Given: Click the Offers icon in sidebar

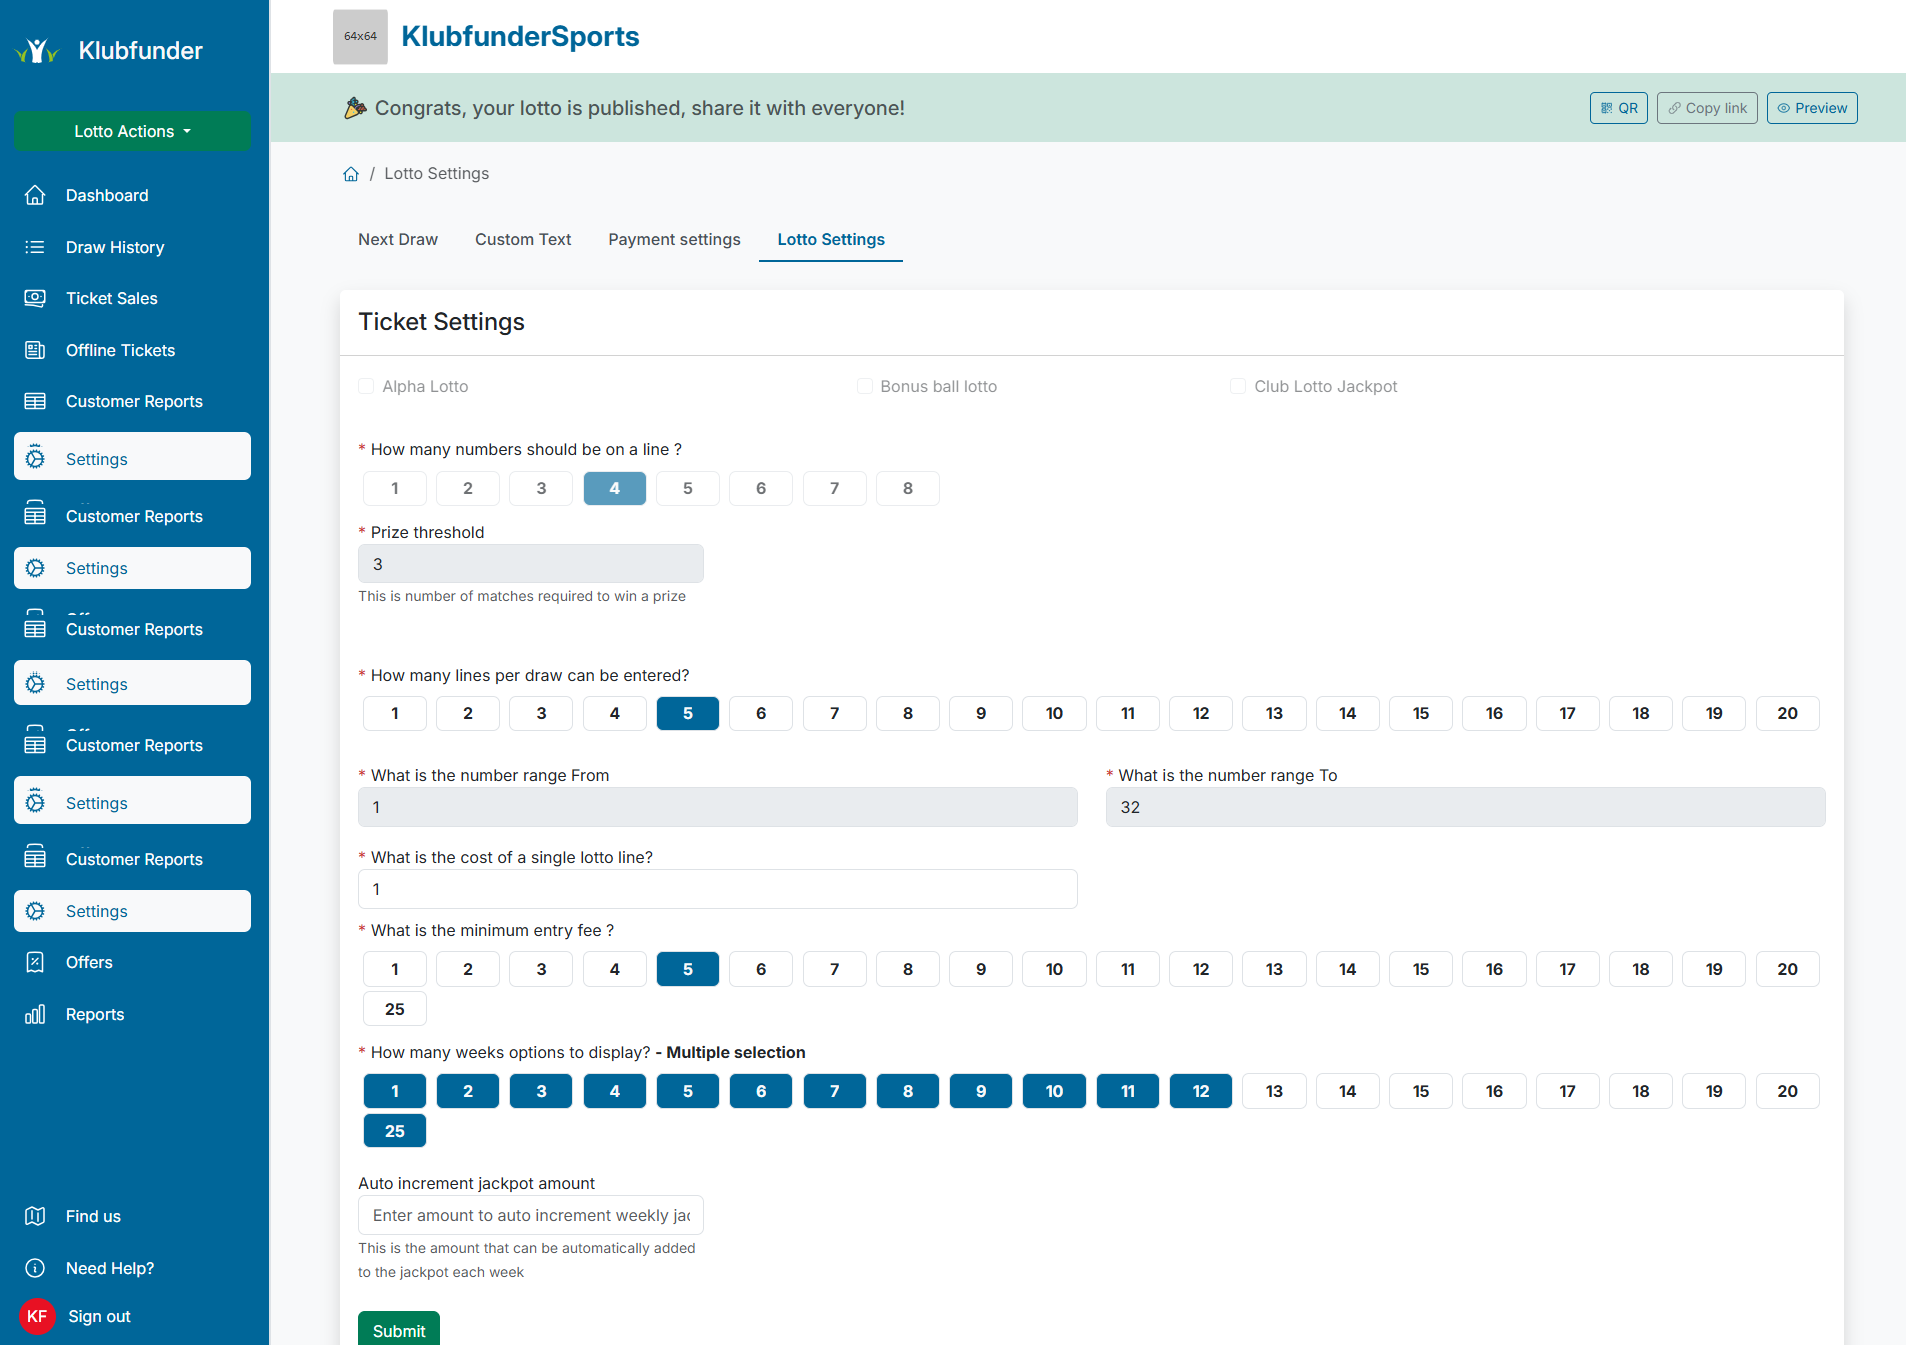Looking at the screenshot, I should tap(35, 962).
